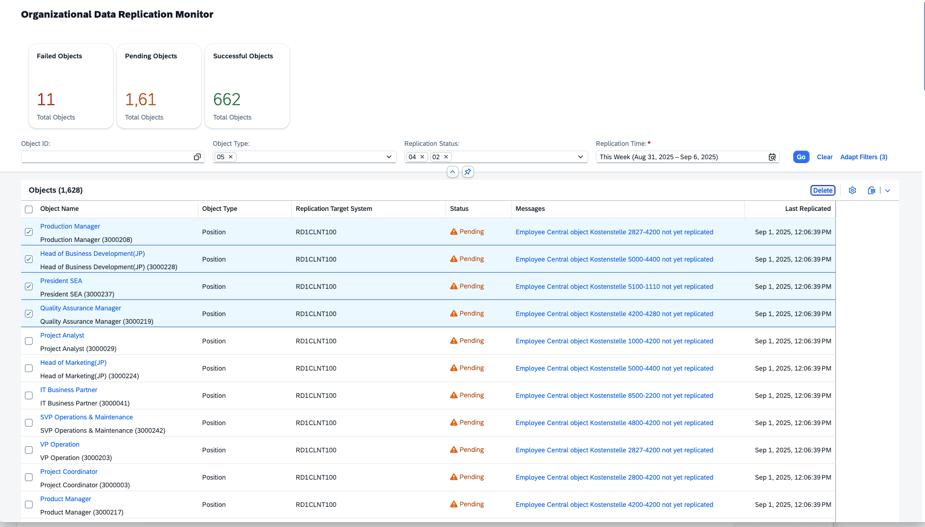The height and width of the screenshot is (527, 925).
Task: Remove the 04 token from Replication Status
Action: coord(422,157)
